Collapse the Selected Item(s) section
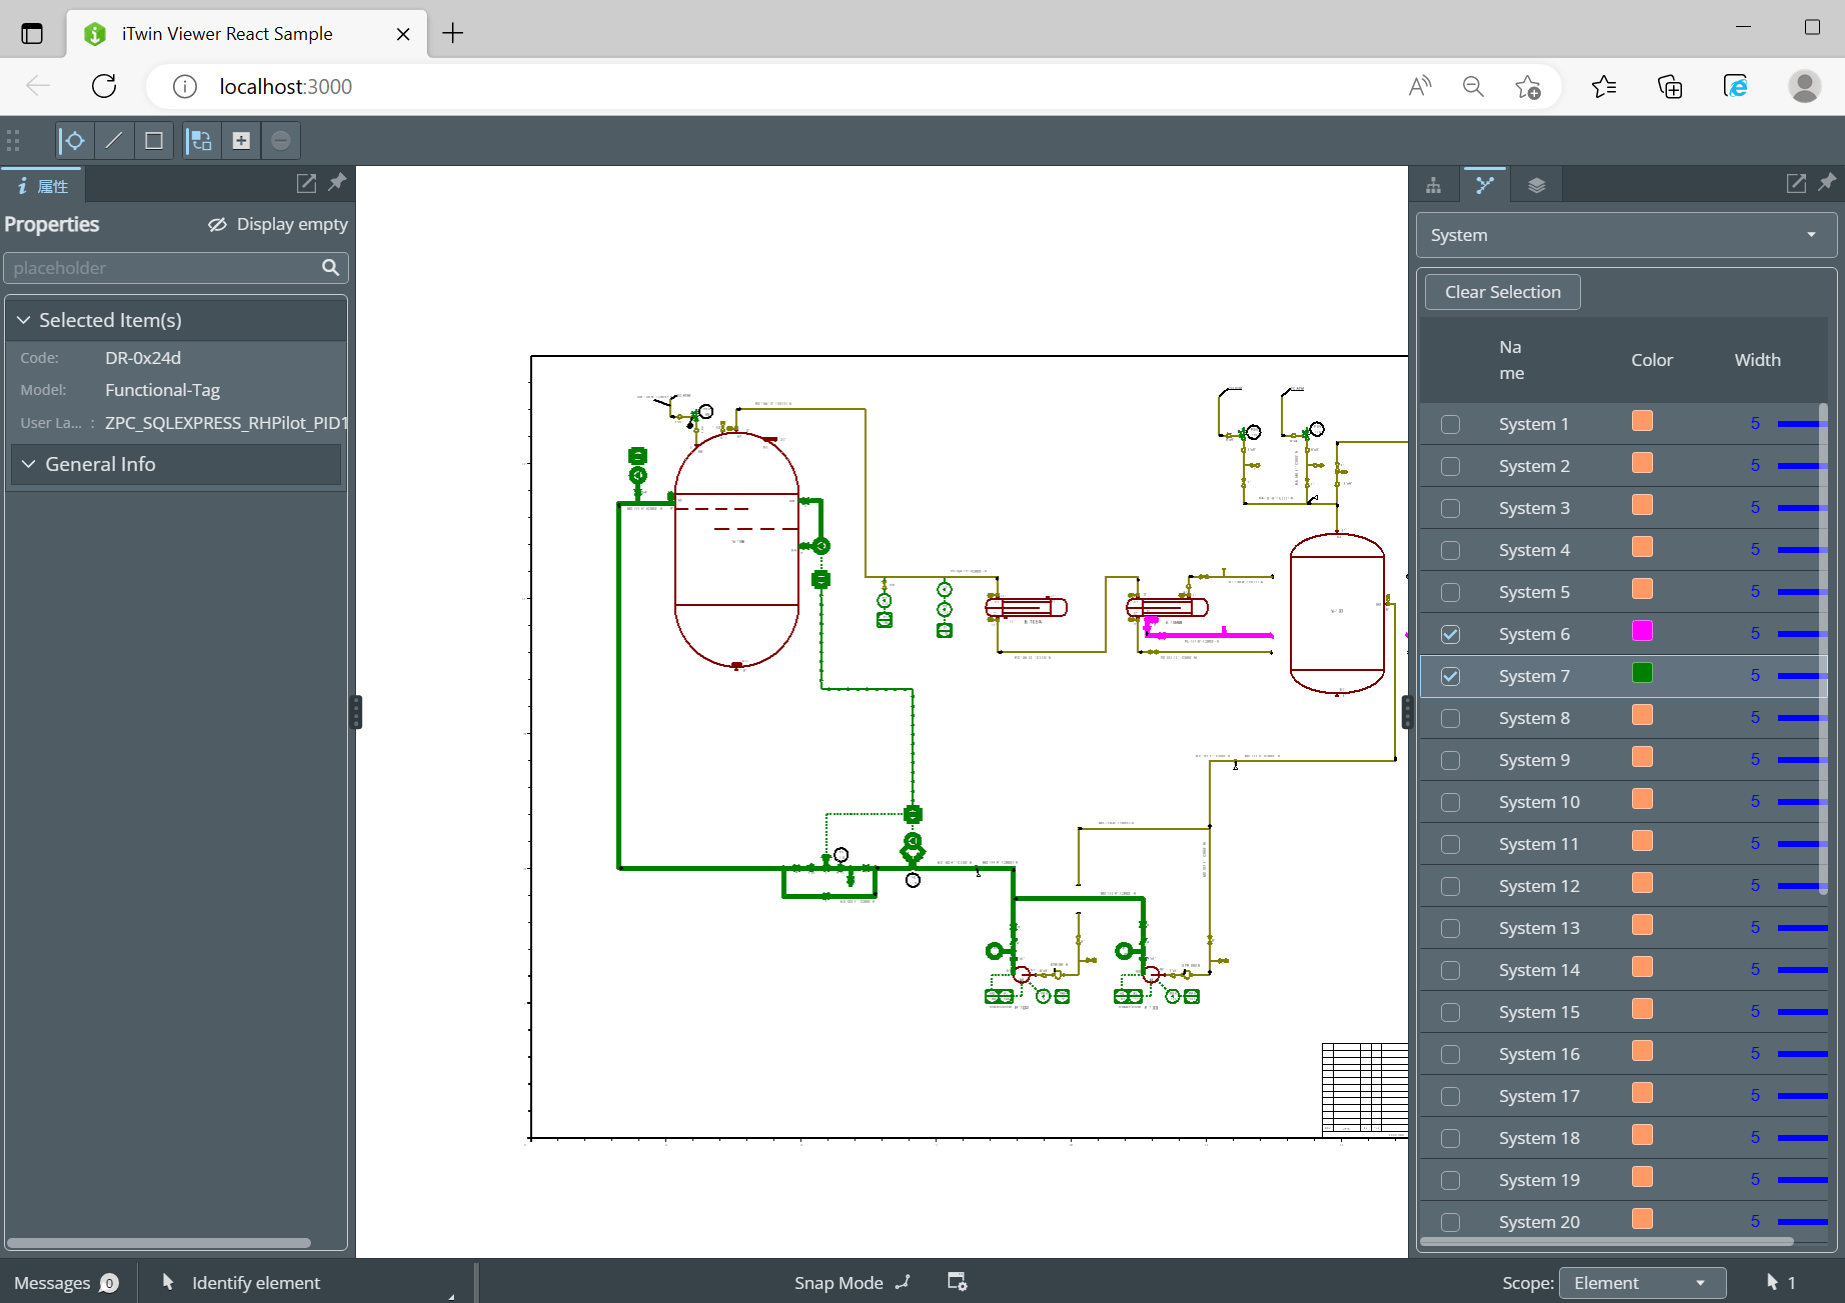Viewport: 1845px width, 1303px height. click(25, 320)
